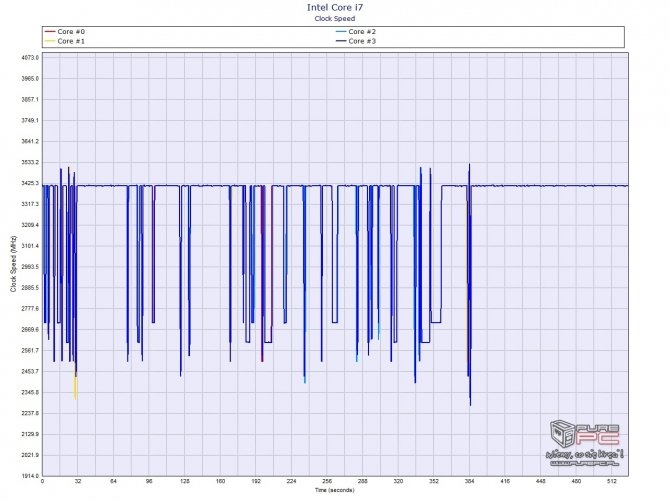Click the 3857.1 y-axis value

click(x=30, y=100)
